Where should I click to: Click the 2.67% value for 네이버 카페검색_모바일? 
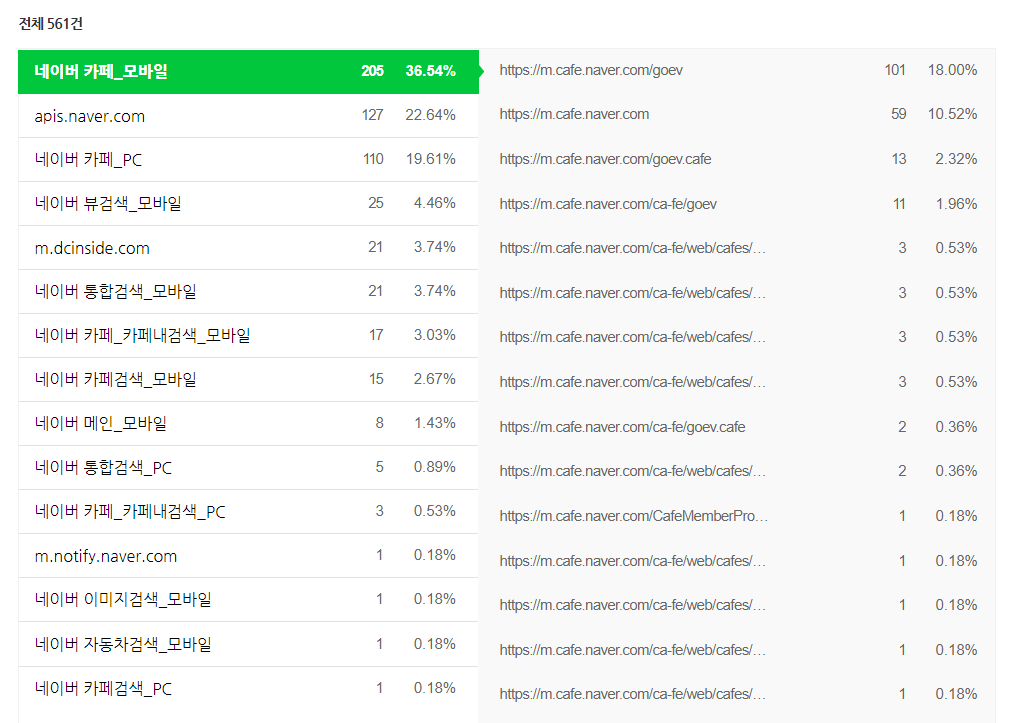[435, 379]
